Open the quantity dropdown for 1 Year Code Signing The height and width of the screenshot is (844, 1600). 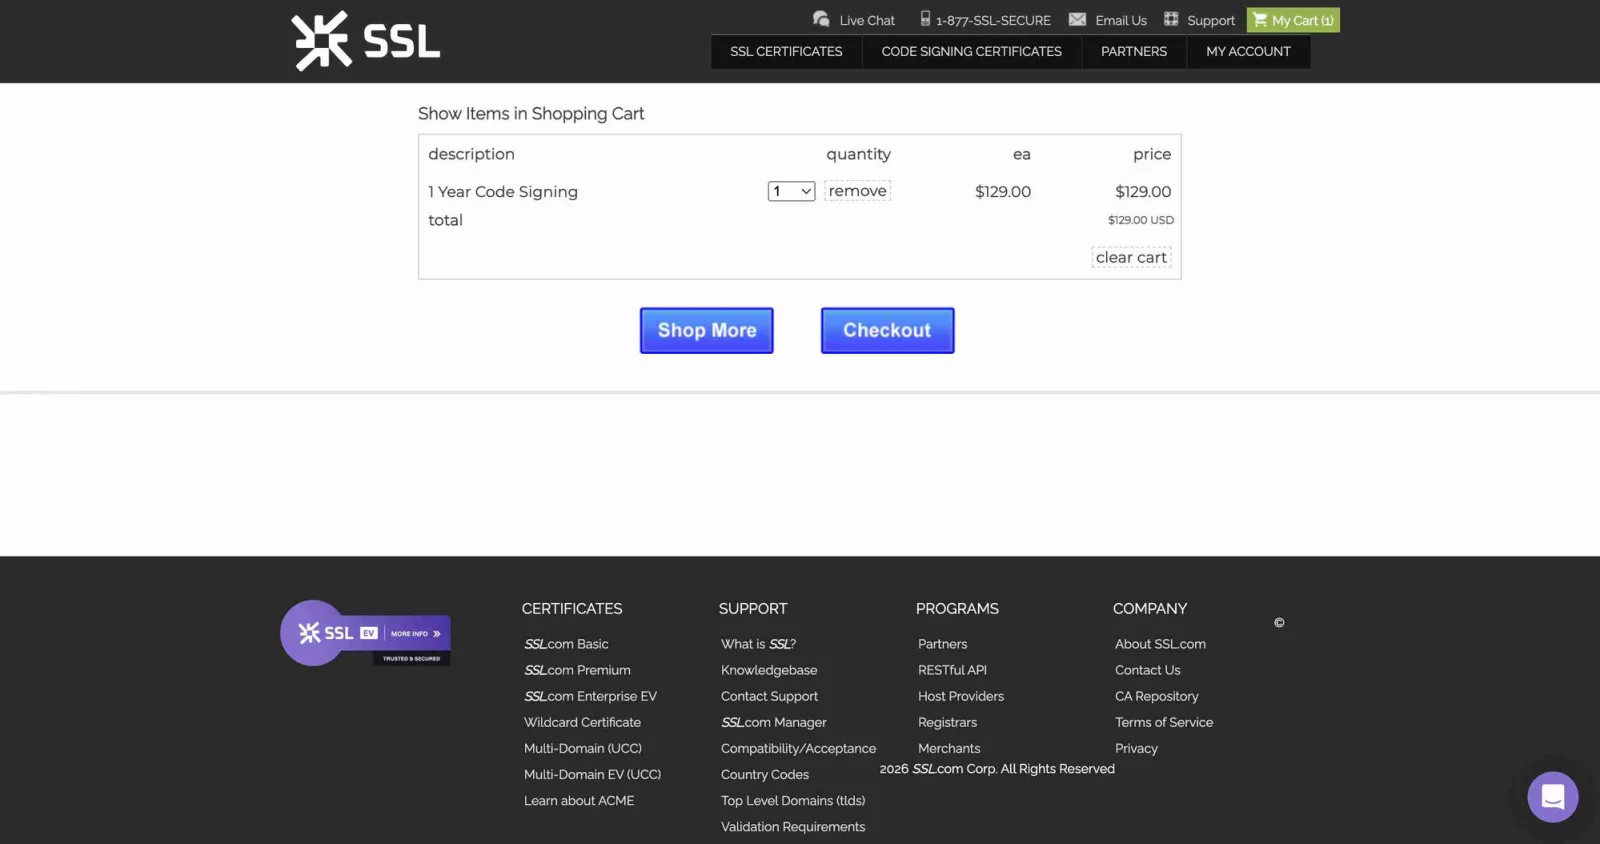(x=791, y=191)
